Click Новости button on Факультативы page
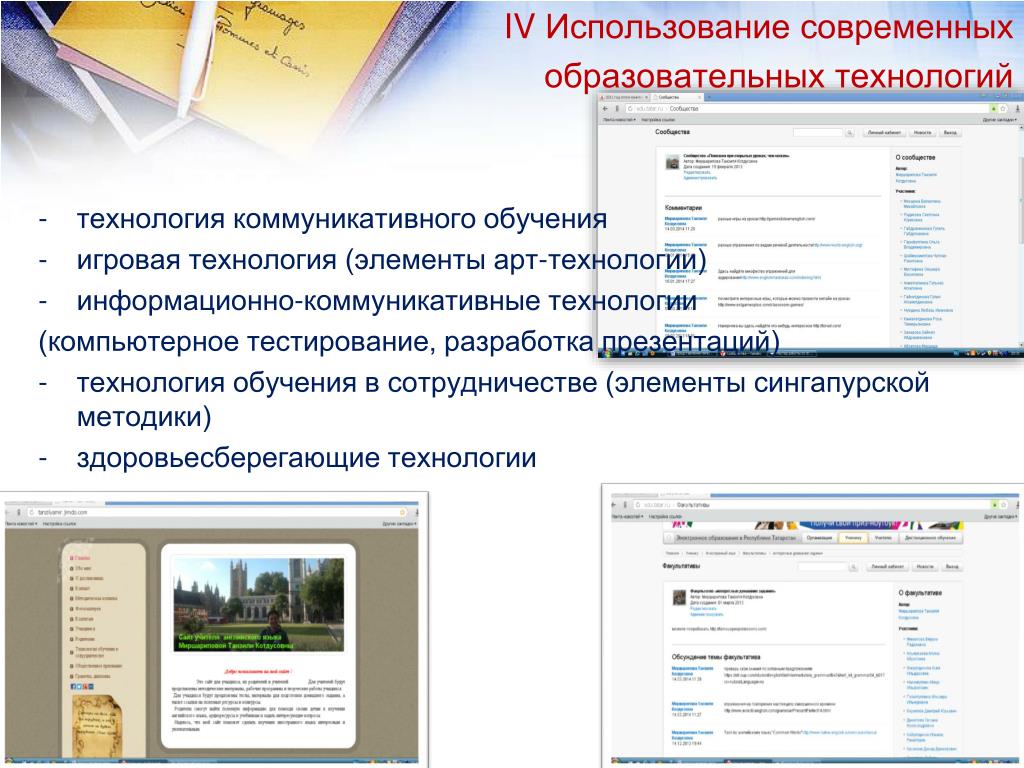 click(925, 567)
